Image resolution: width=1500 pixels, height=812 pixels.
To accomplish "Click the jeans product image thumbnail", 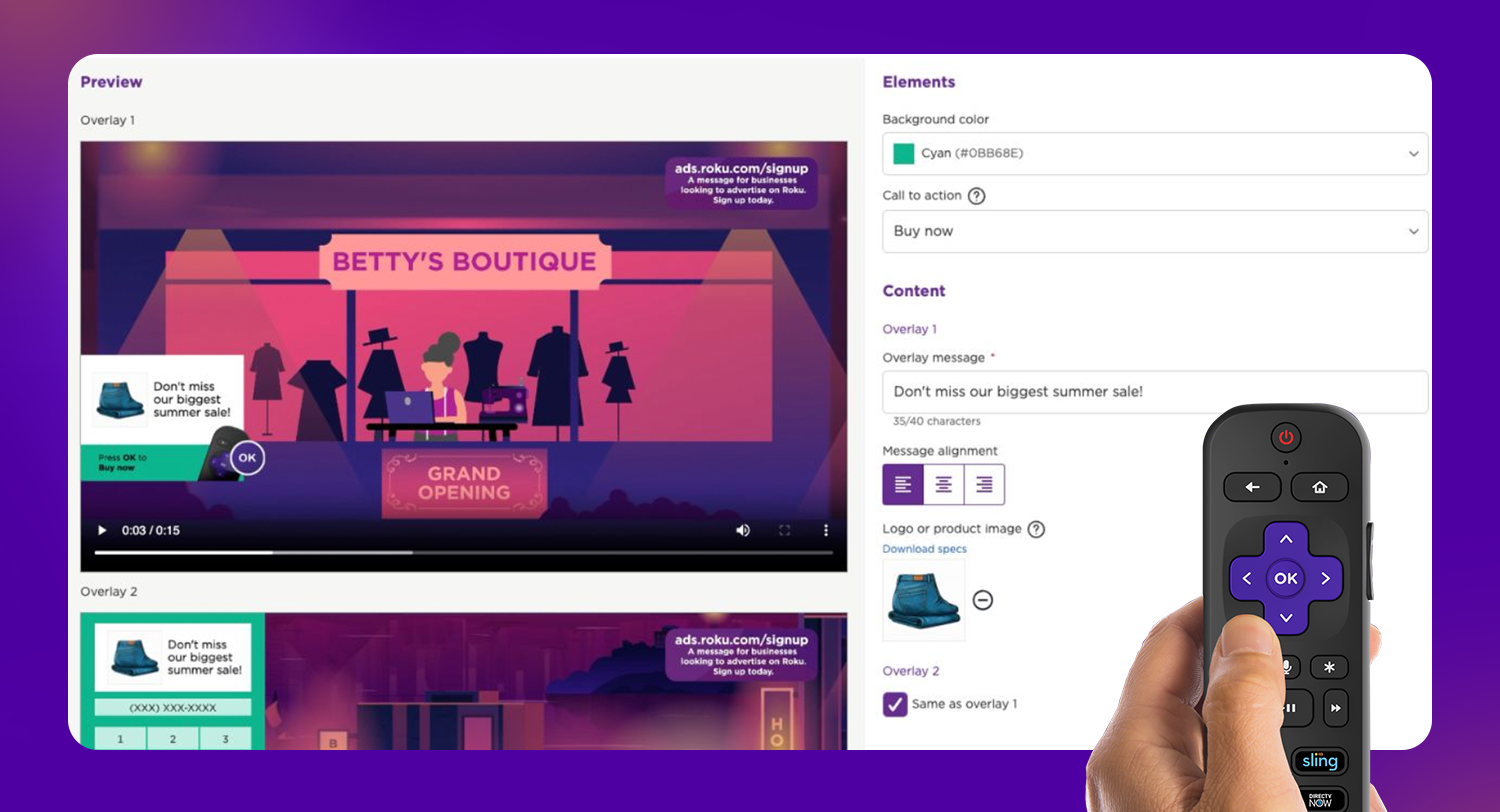I will (x=923, y=600).
